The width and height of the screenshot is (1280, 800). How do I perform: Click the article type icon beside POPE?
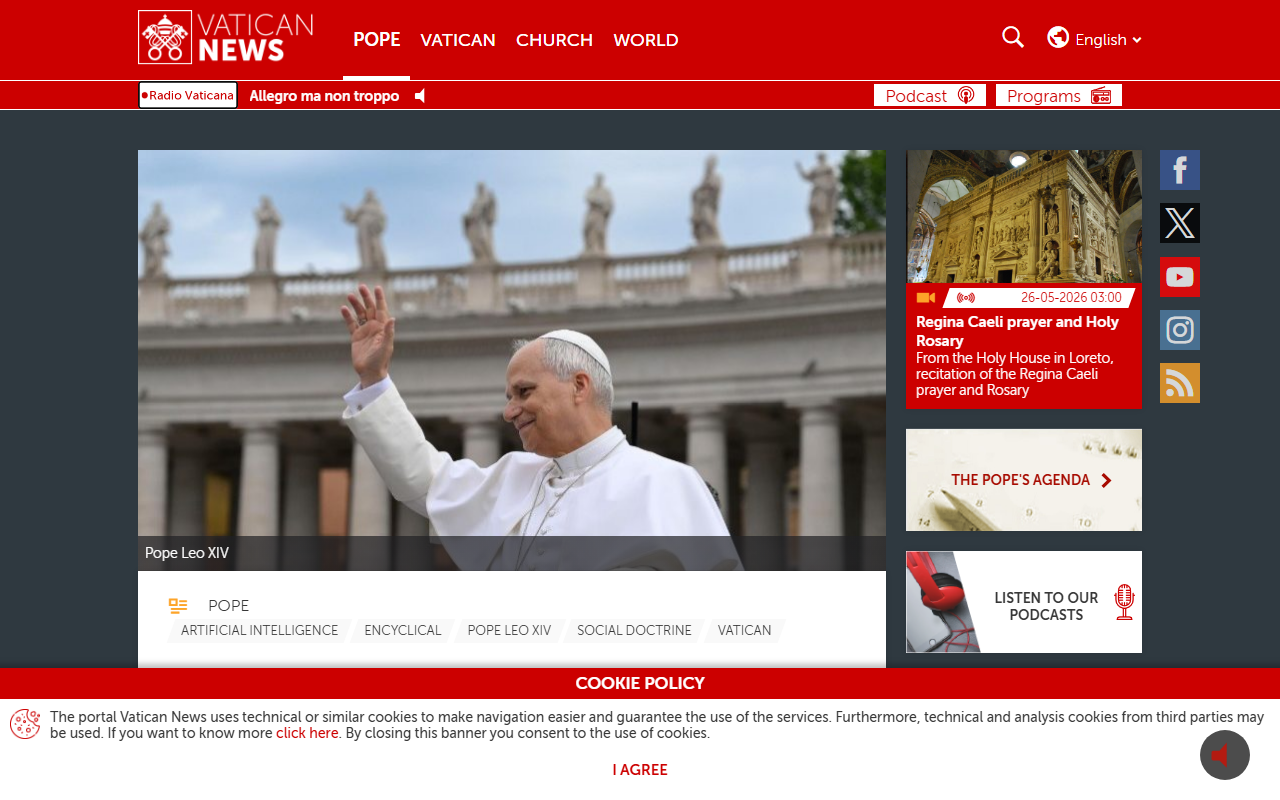pos(178,606)
